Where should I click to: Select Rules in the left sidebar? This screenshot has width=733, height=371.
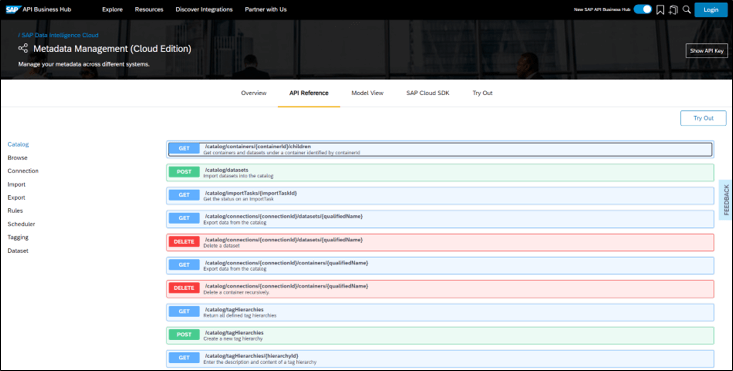(x=15, y=211)
